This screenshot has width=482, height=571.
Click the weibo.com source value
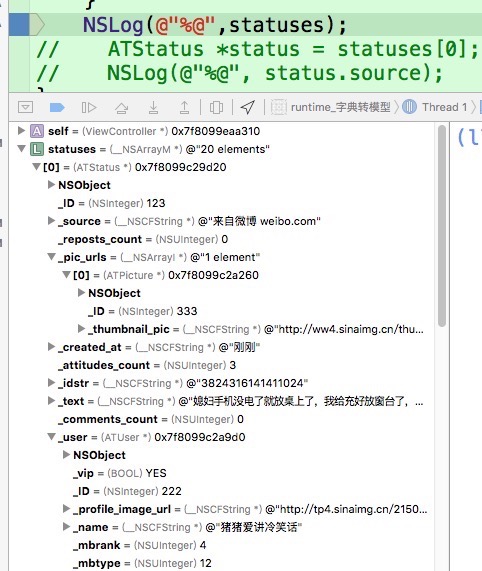point(259,221)
